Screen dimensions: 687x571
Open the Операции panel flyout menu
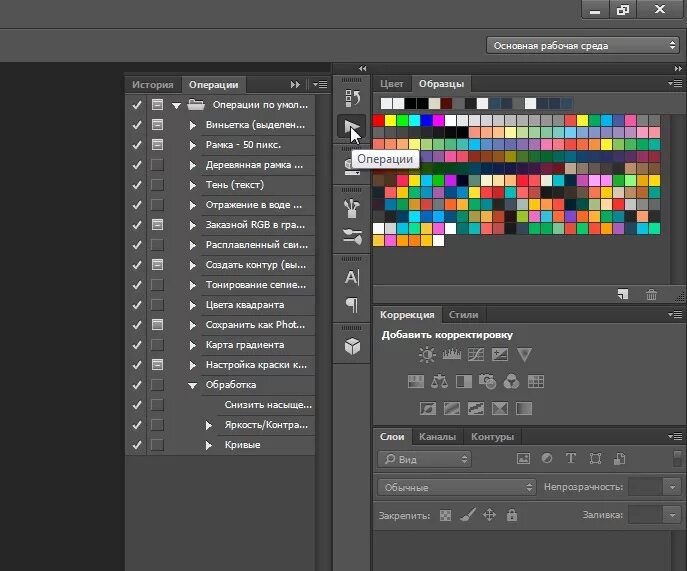click(x=320, y=85)
